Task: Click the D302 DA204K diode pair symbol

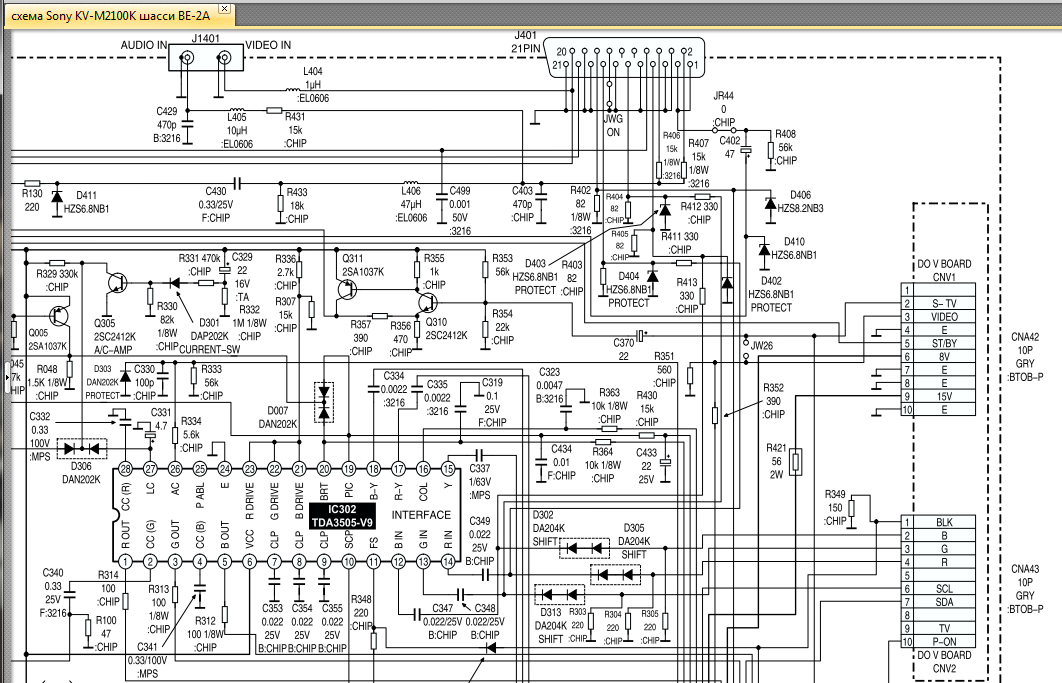Action: (585, 548)
